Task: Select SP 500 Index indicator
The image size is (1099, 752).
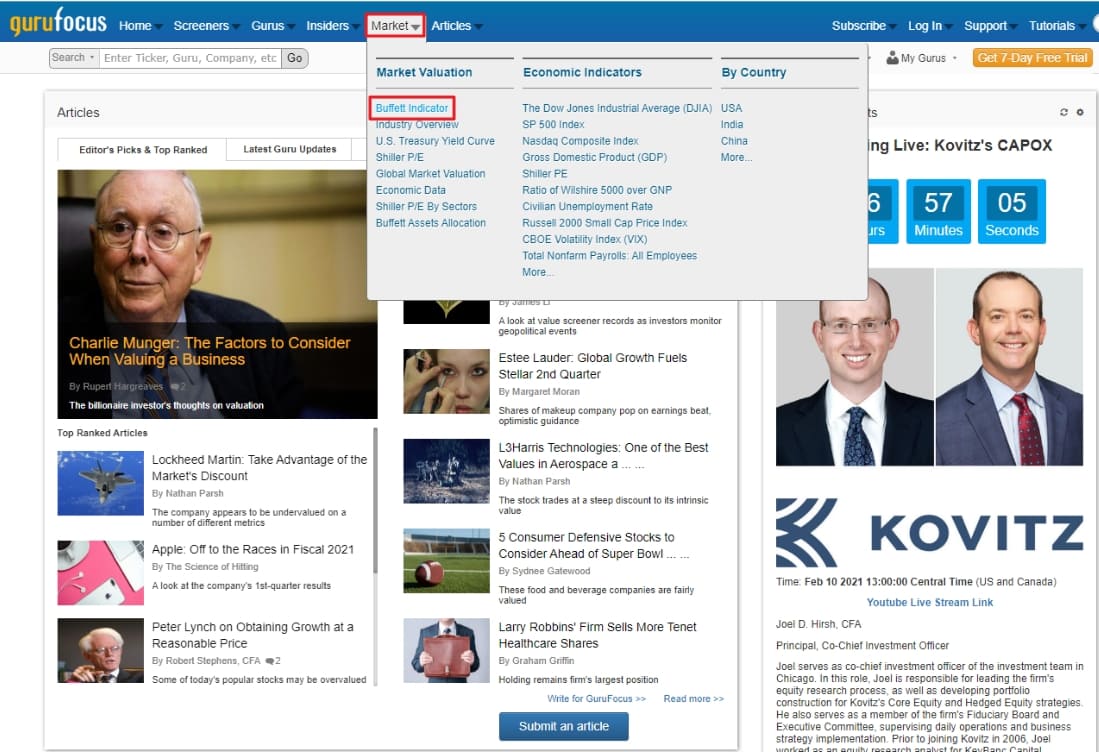Action: [553, 124]
